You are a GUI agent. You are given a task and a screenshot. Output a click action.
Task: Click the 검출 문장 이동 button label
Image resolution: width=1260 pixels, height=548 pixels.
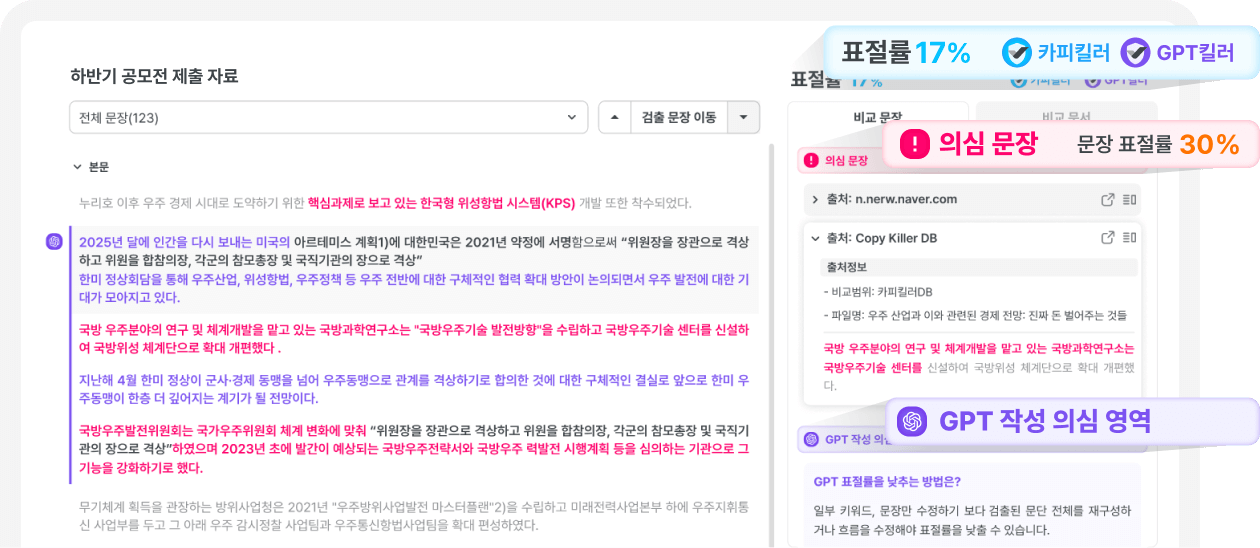click(678, 117)
